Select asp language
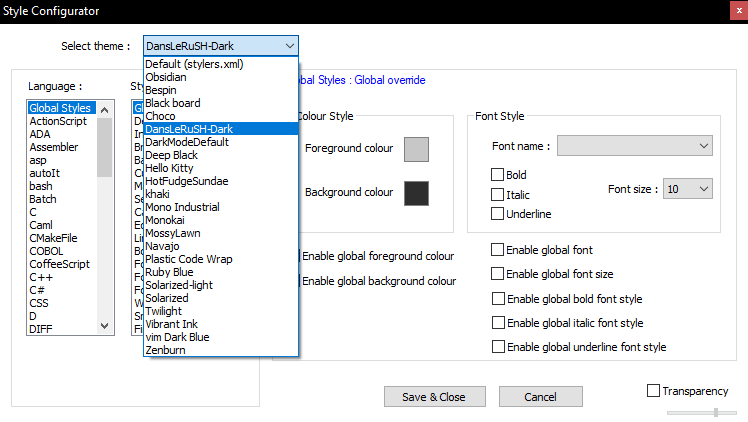This screenshot has width=748, height=422. [62, 160]
